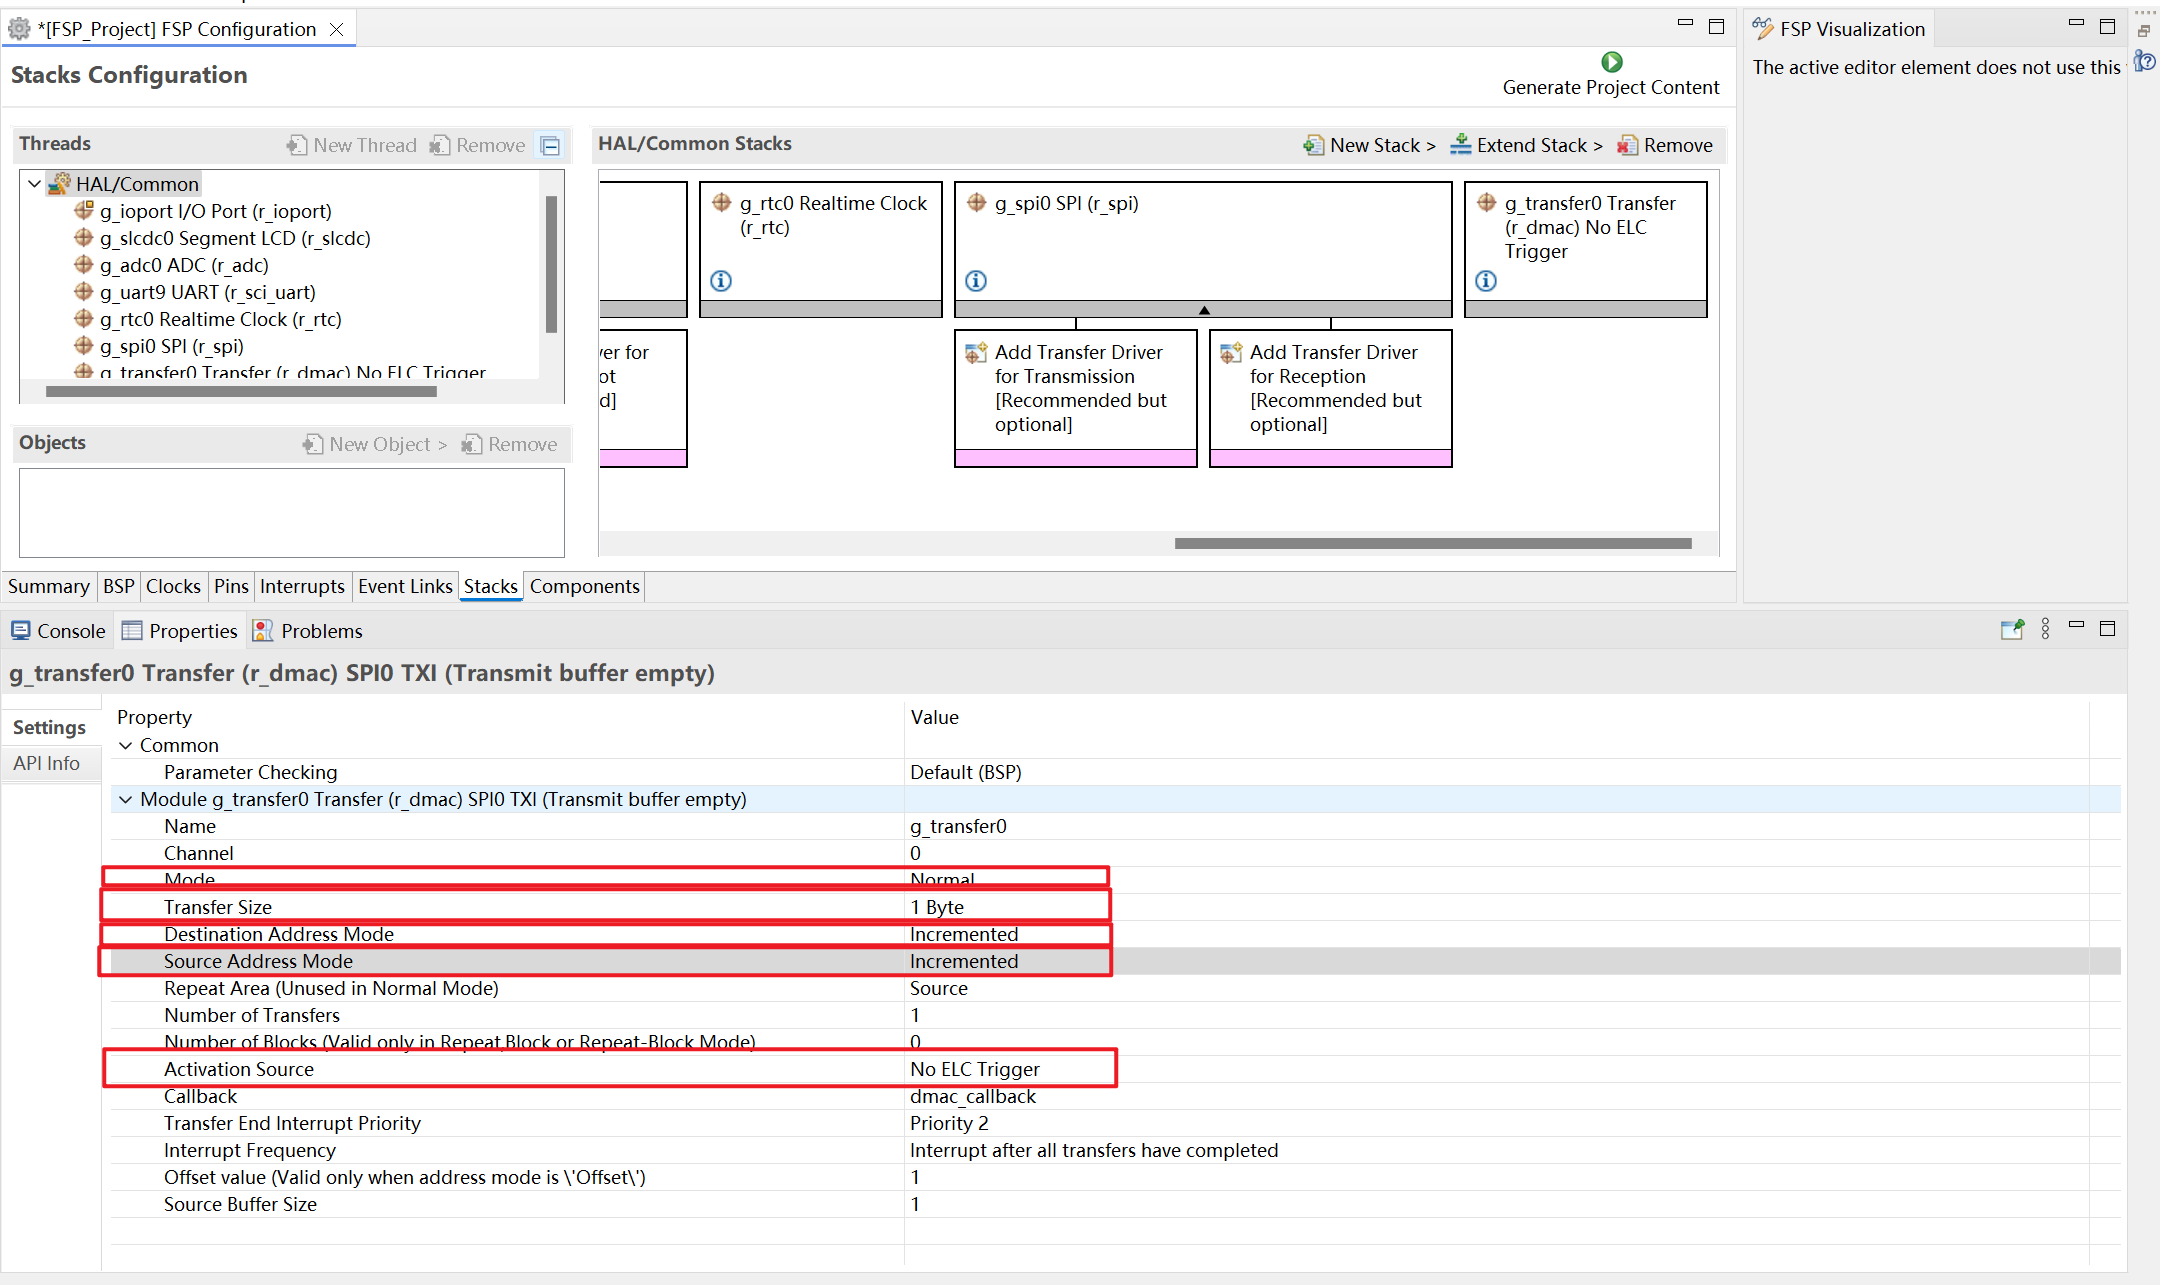Click the stacks horizontal scrollbar
2160x1285 pixels.
click(x=1433, y=543)
